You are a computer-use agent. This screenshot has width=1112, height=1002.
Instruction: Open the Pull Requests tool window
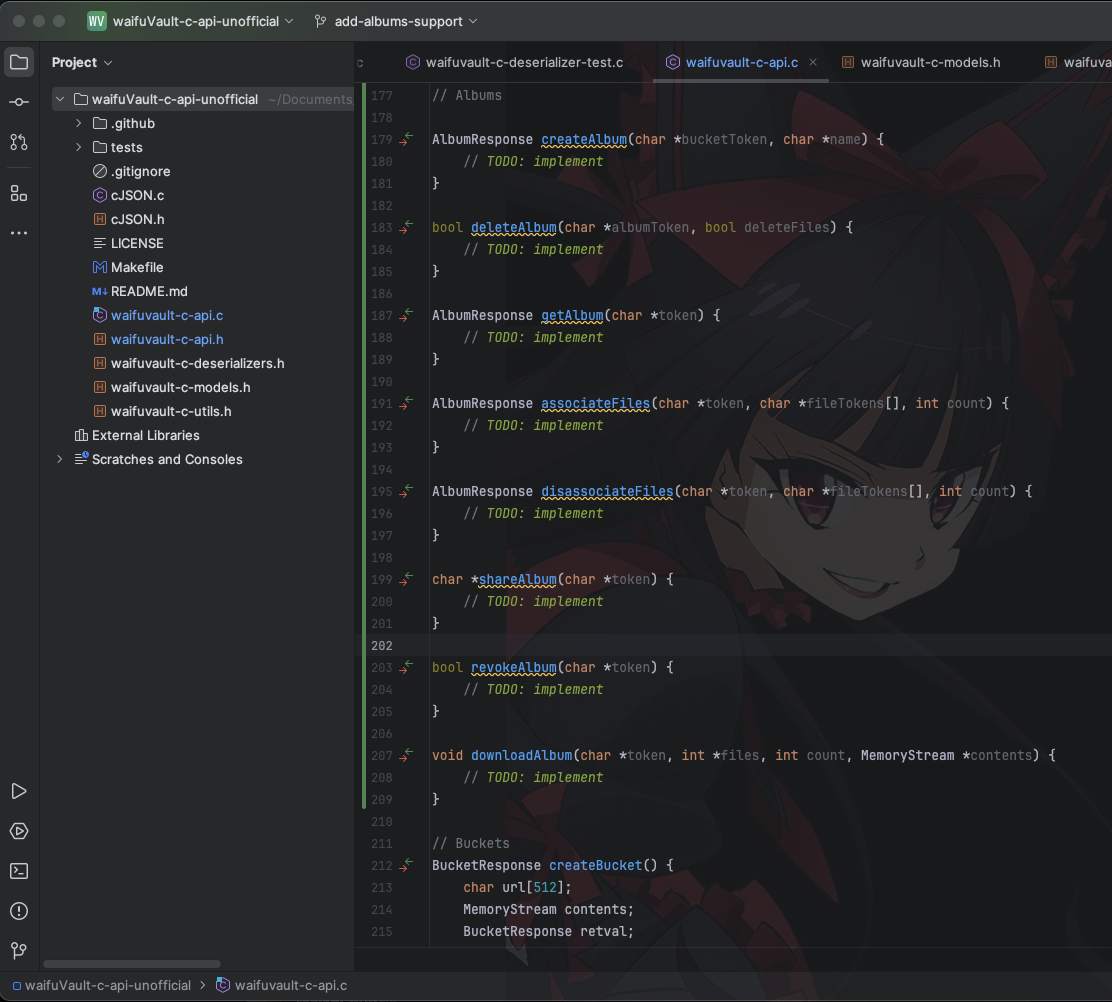point(19,143)
